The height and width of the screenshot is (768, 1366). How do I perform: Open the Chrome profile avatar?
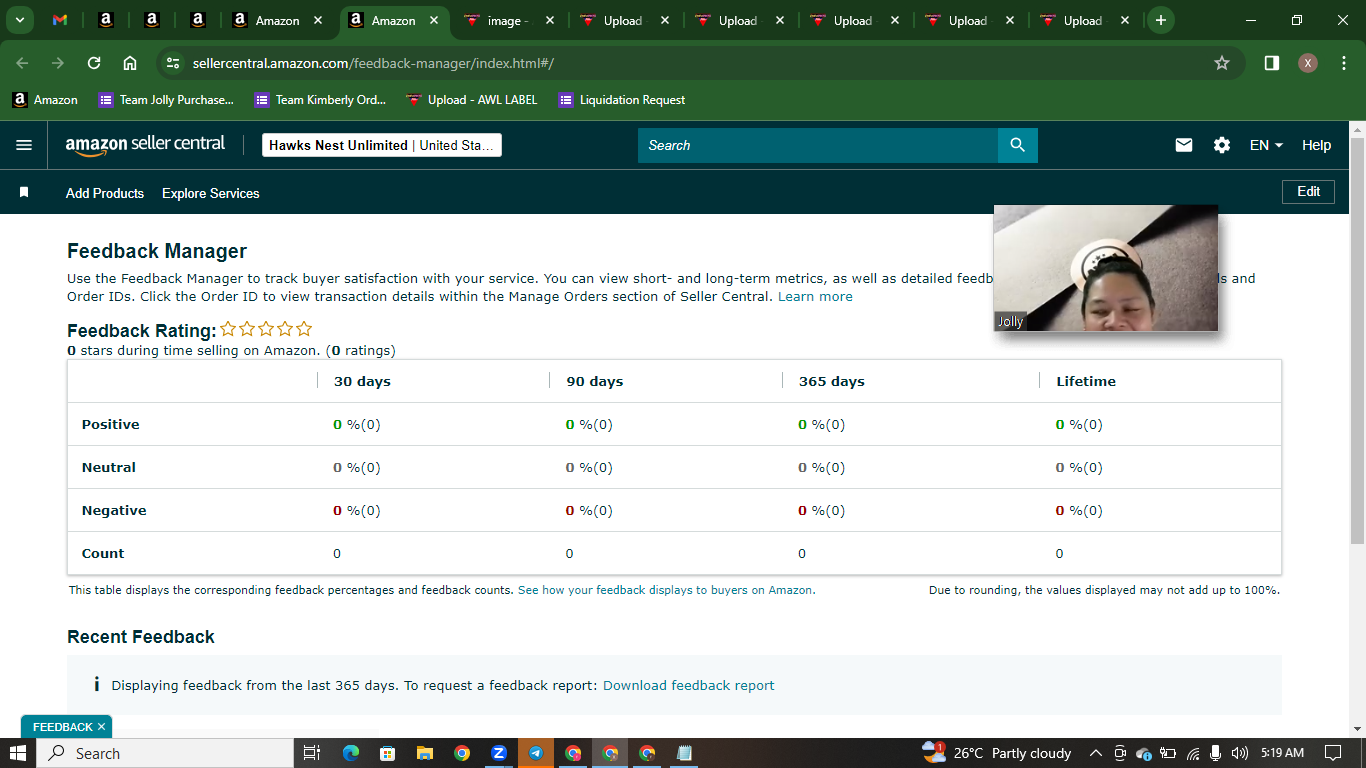point(1308,63)
